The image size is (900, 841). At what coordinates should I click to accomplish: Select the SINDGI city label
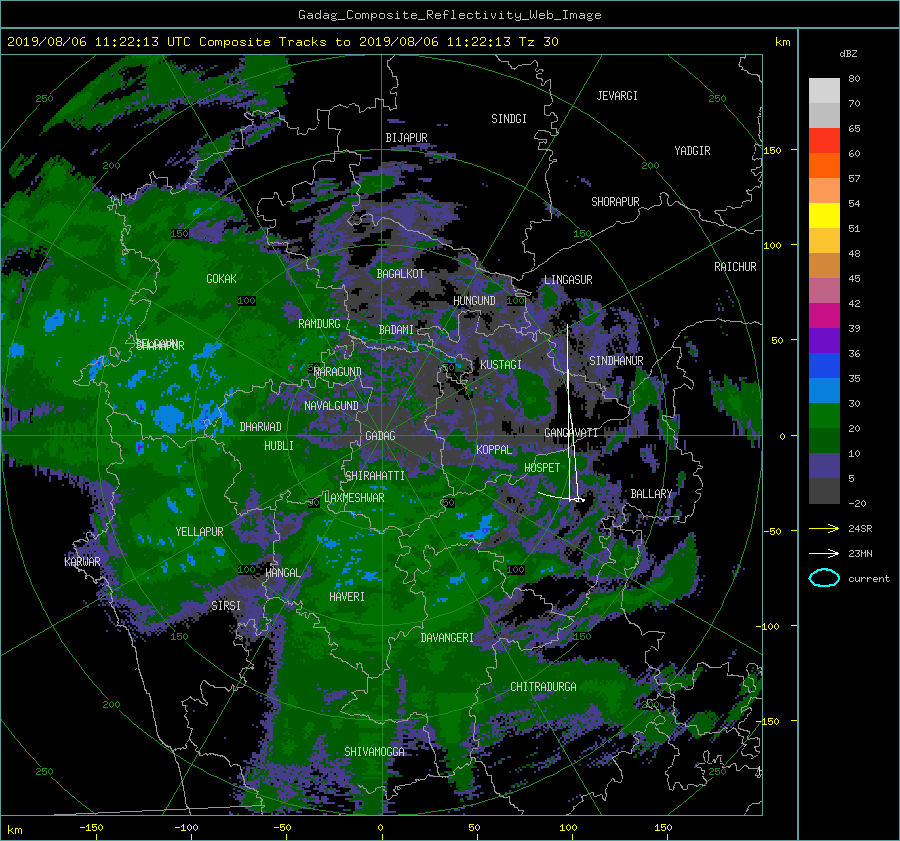click(x=509, y=118)
